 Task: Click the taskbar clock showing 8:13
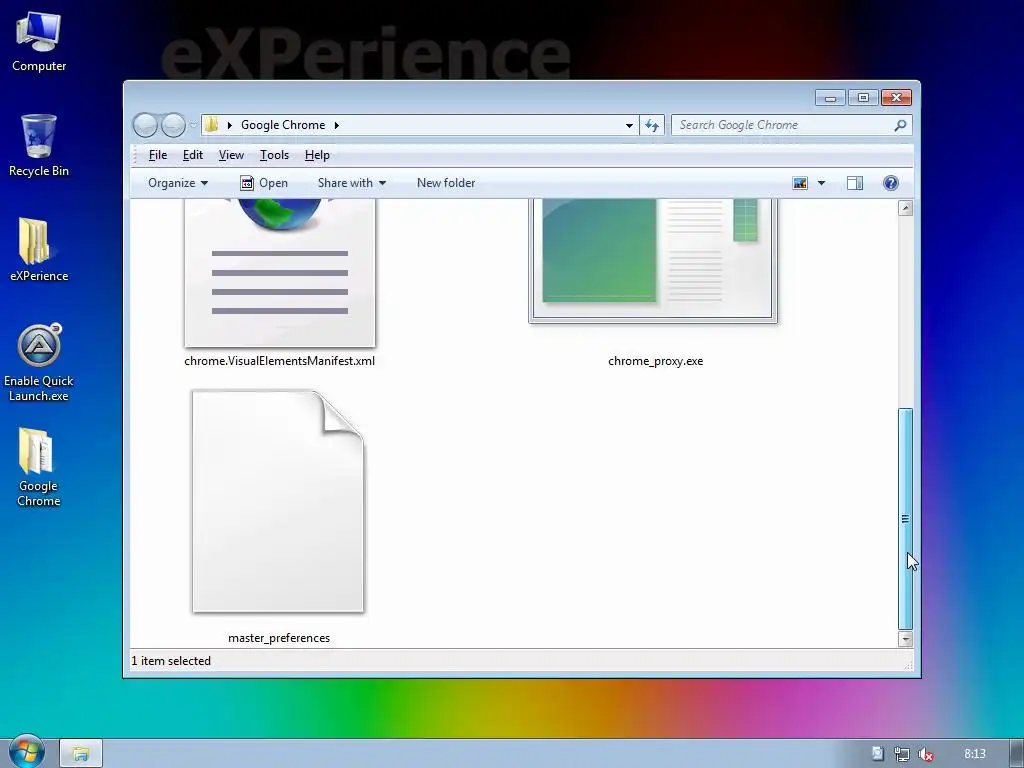pyautogui.click(x=974, y=754)
